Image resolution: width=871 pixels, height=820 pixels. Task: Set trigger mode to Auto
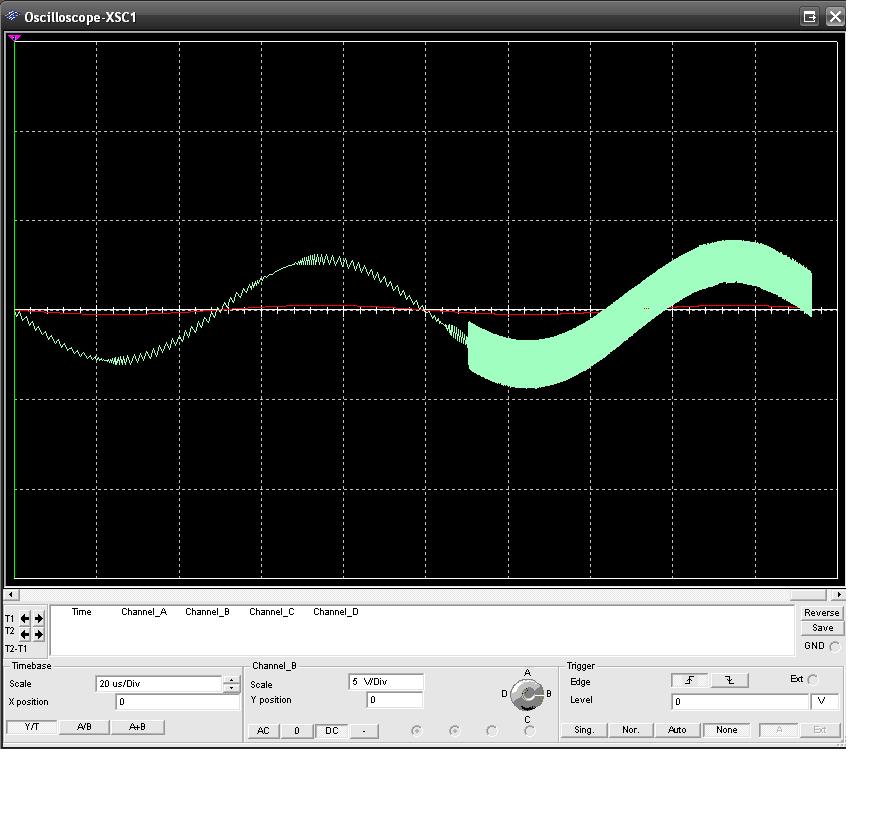pyautogui.click(x=677, y=730)
